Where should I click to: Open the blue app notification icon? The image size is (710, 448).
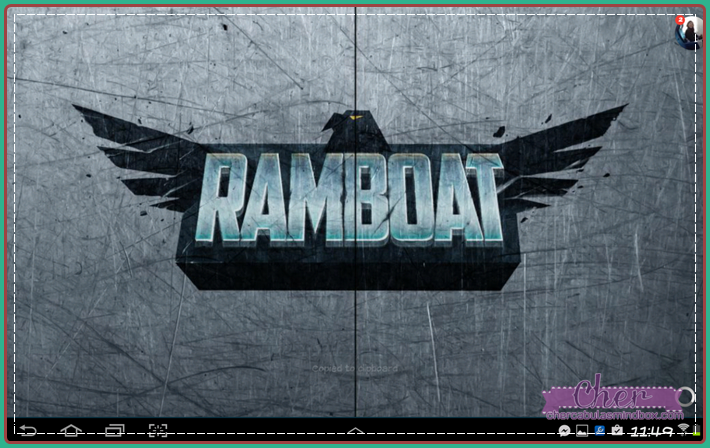click(x=600, y=430)
